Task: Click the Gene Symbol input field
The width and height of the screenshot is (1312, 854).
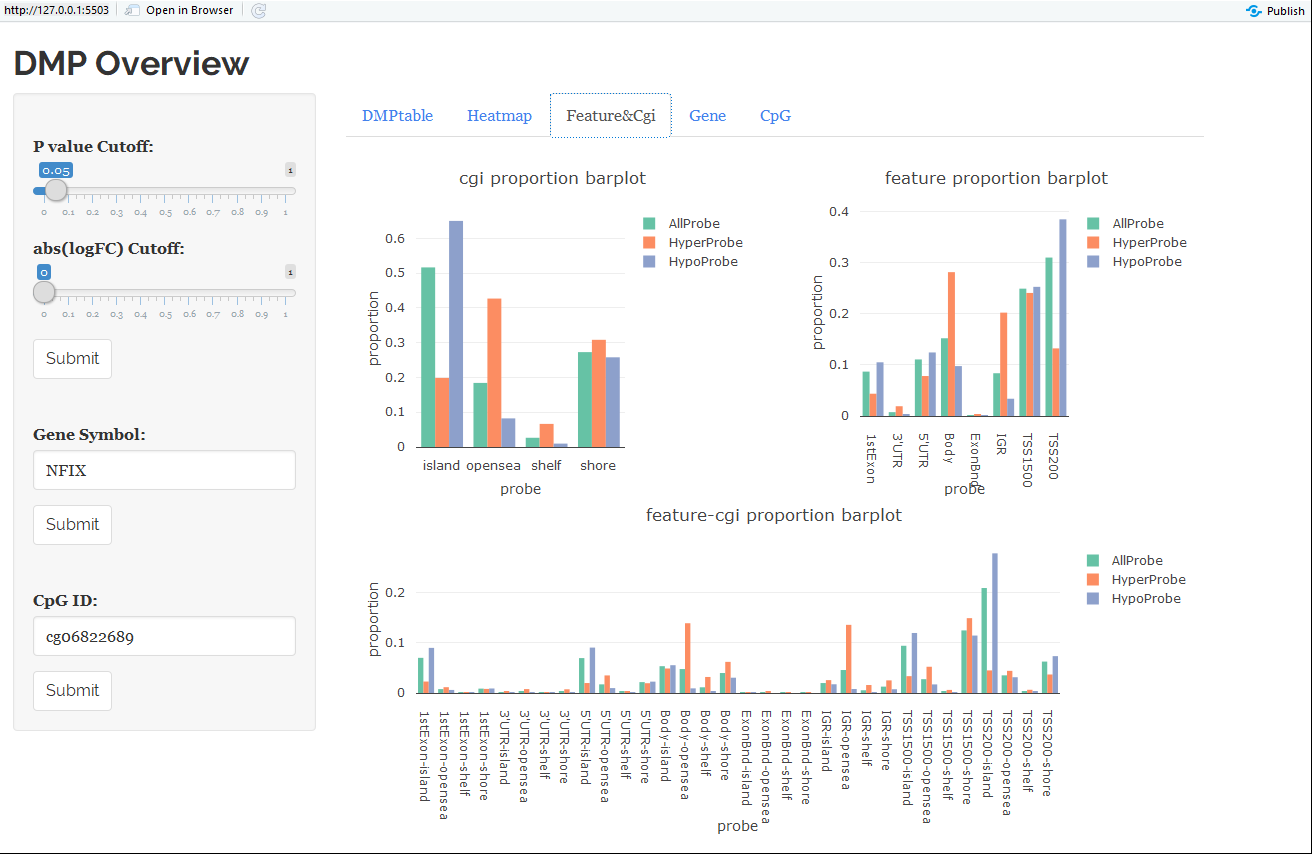Action: [x=164, y=470]
